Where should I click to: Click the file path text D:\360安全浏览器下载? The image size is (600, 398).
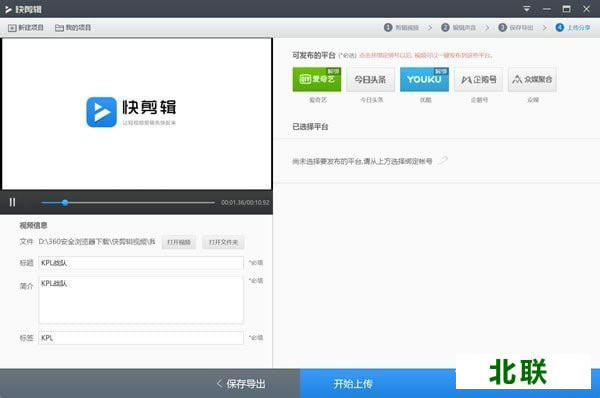(97, 241)
